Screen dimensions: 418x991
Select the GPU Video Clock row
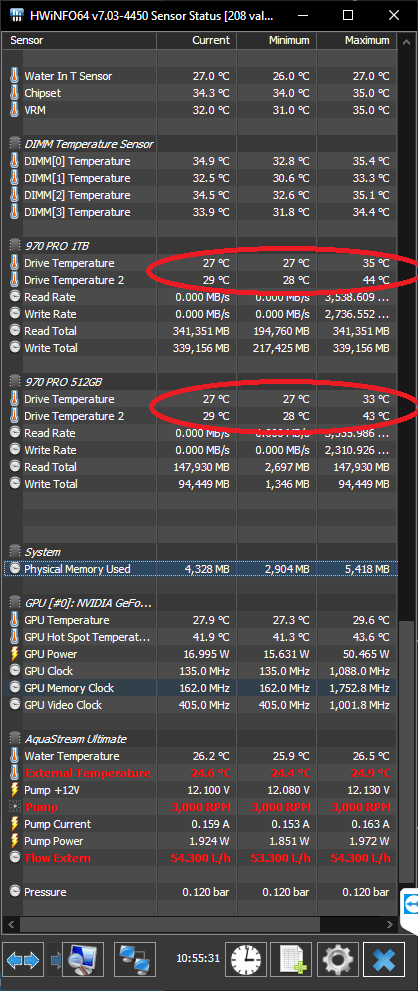pyautogui.click(x=201, y=705)
